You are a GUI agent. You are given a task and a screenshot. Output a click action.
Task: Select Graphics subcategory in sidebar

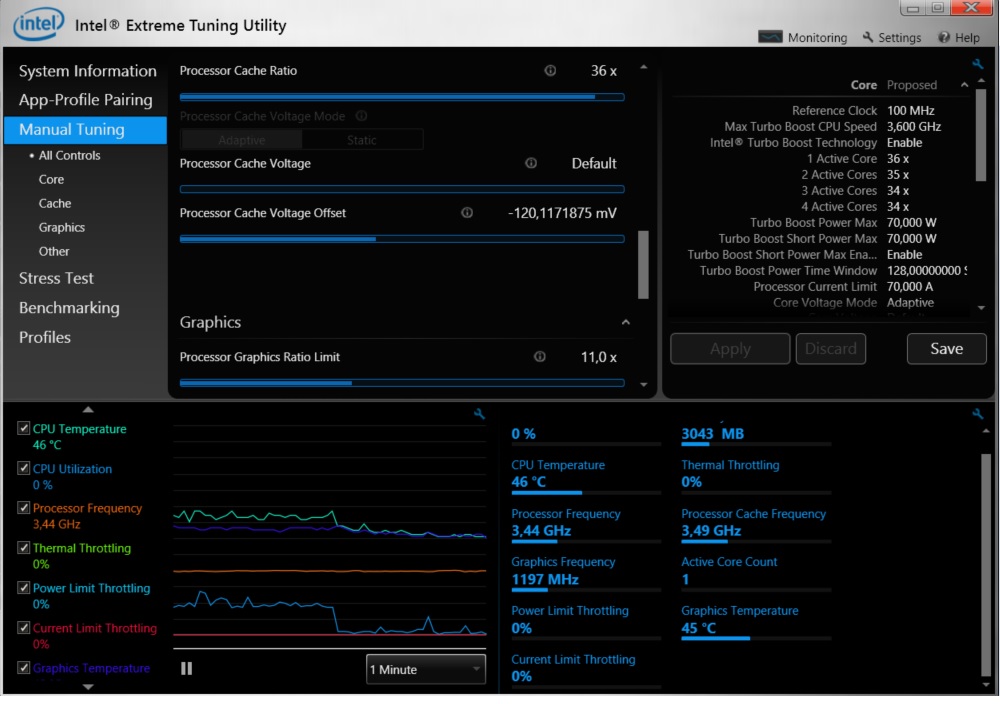point(61,228)
